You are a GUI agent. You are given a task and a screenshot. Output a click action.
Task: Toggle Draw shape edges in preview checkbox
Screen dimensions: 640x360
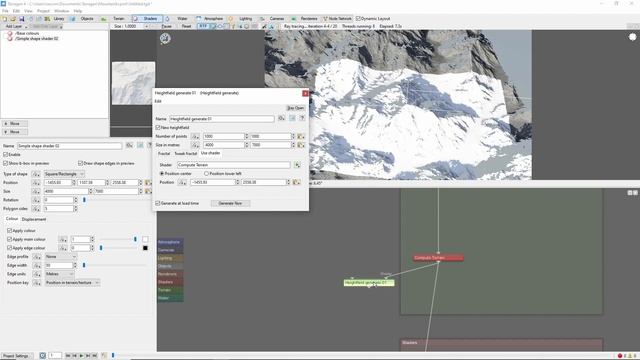tap(80, 163)
